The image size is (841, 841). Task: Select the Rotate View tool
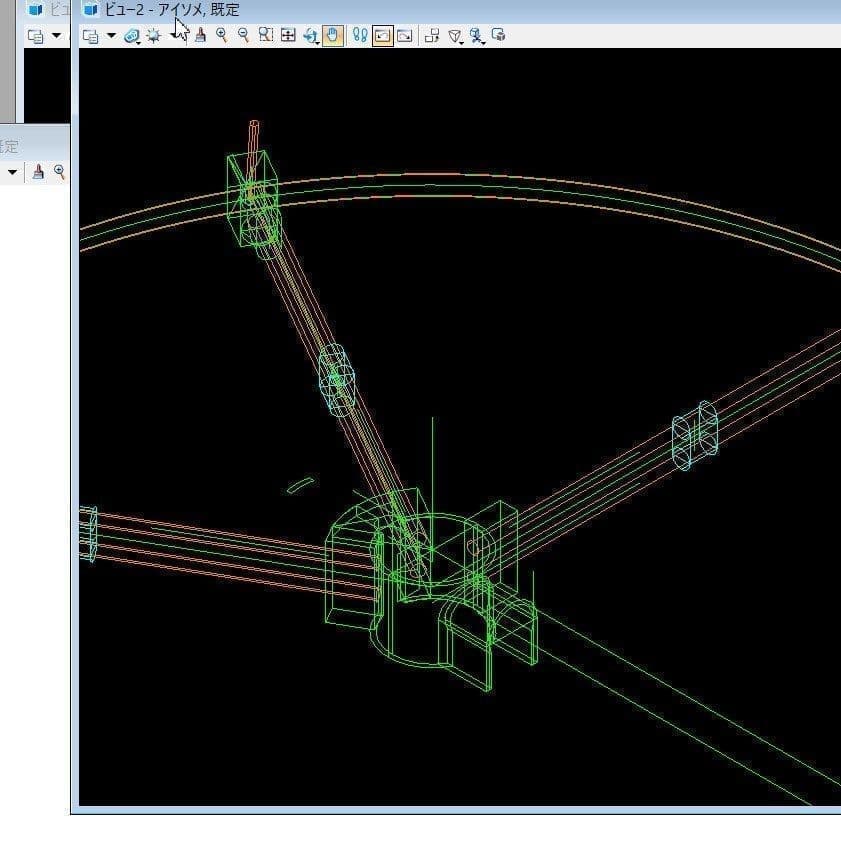click(310, 35)
